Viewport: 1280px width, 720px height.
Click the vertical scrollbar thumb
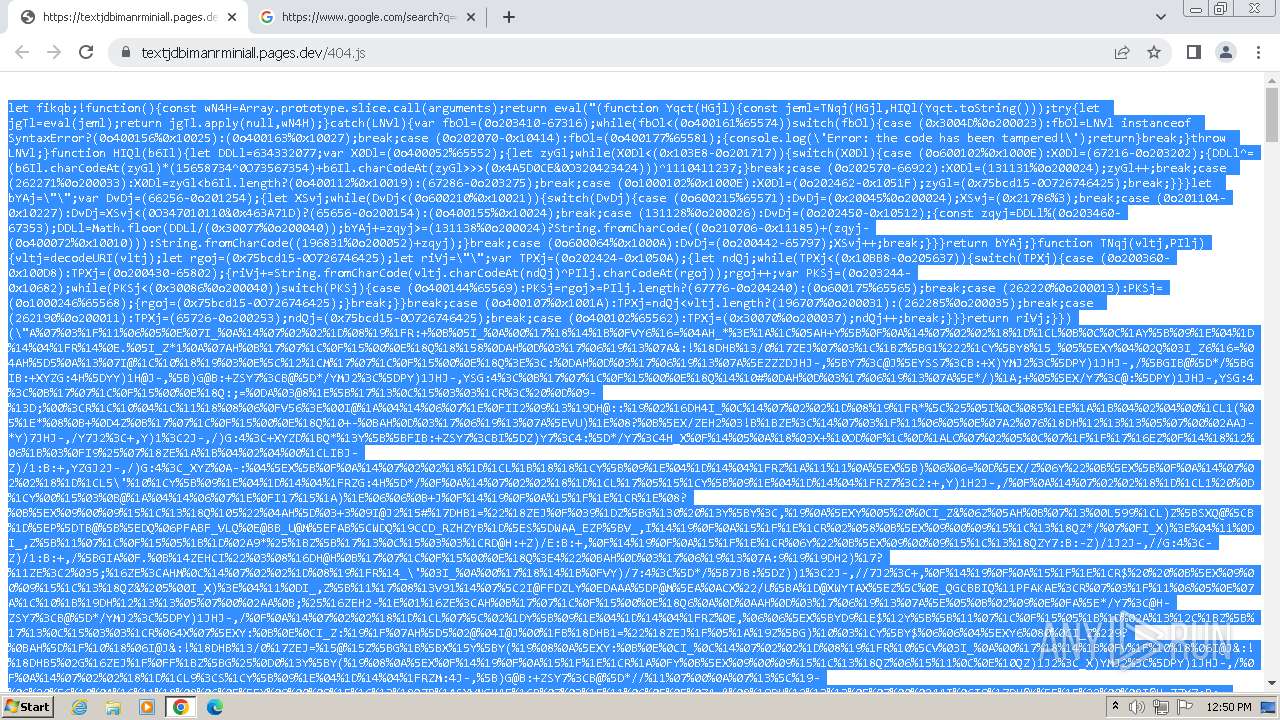pyautogui.click(x=1271, y=113)
